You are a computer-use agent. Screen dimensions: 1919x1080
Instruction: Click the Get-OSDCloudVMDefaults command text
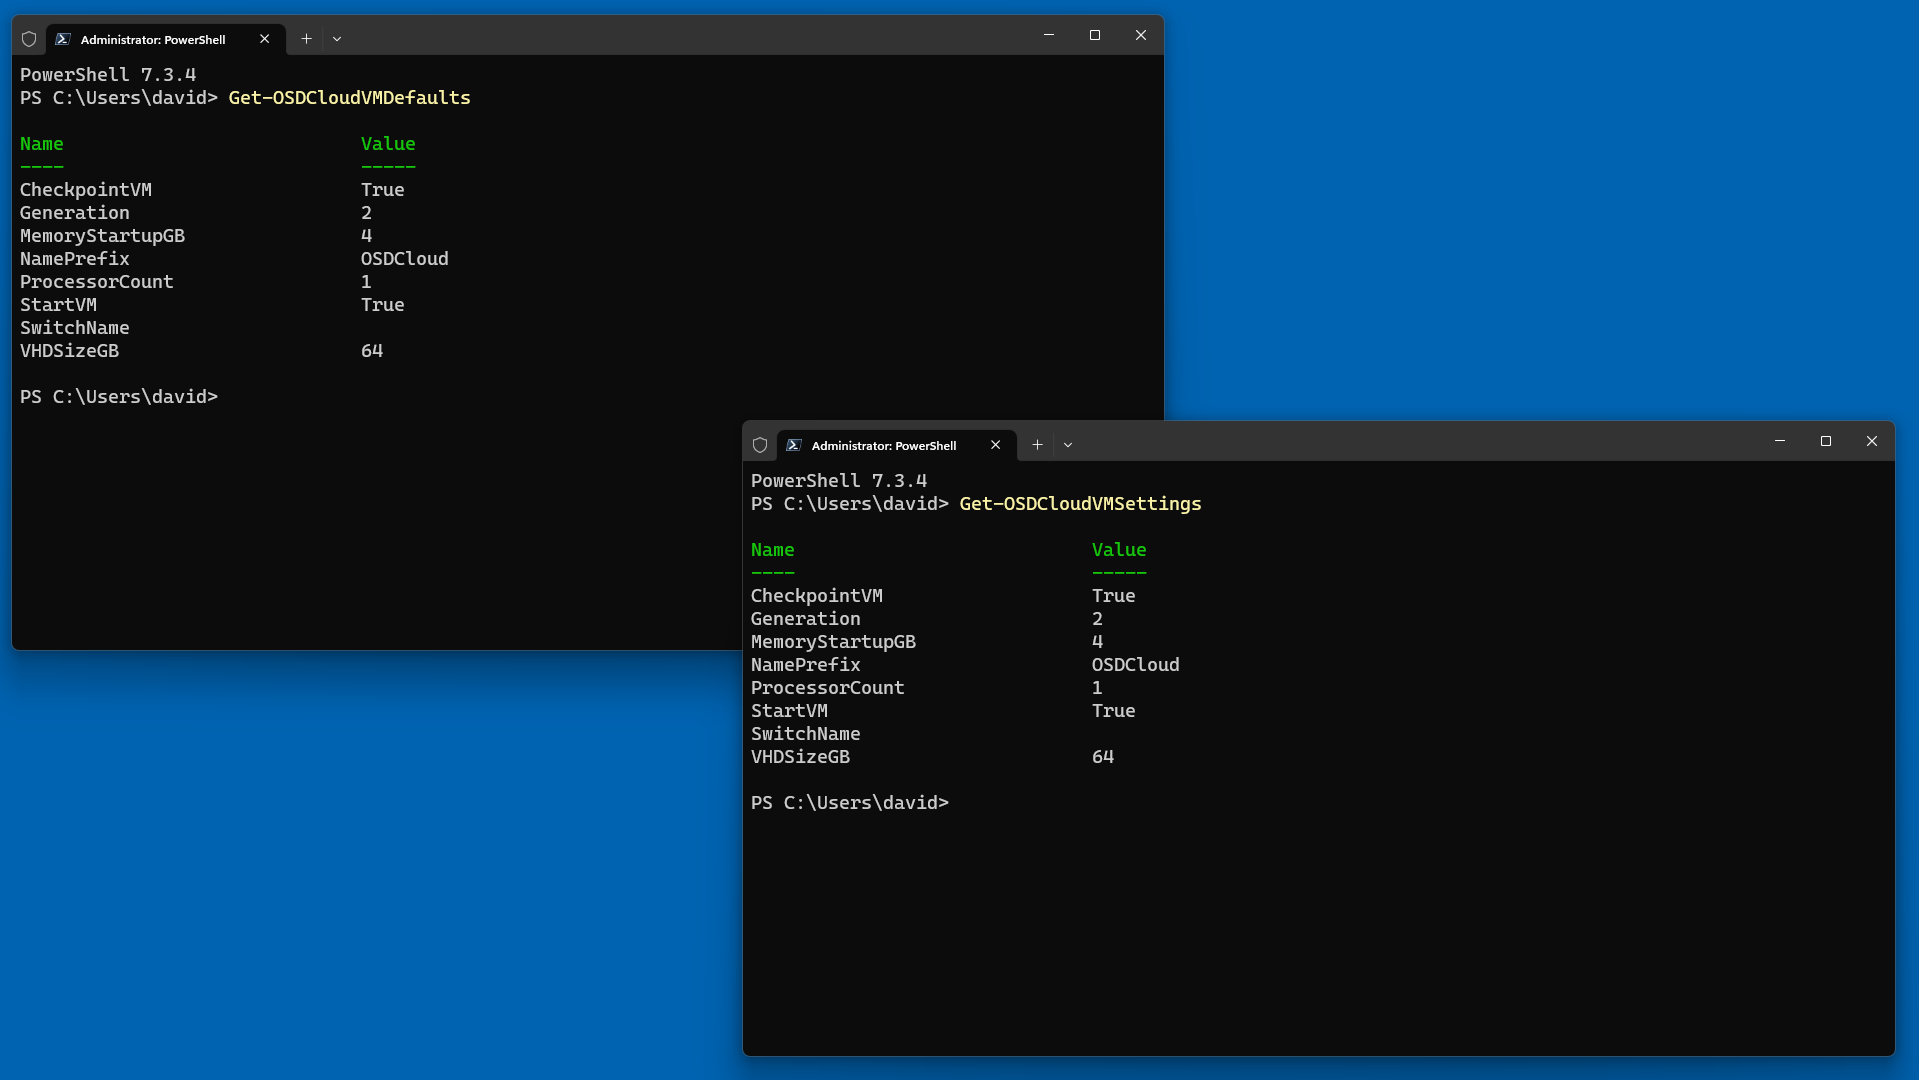click(349, 98)
